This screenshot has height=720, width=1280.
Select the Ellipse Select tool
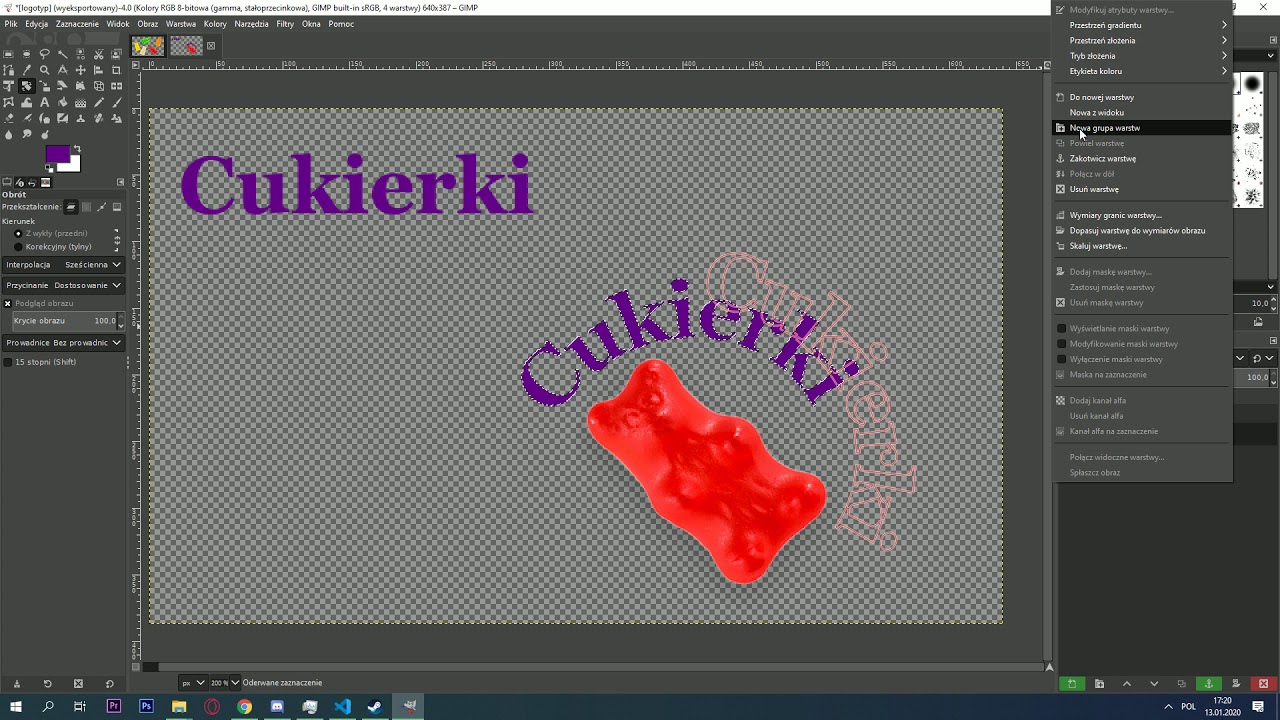[x=26, y=54]
